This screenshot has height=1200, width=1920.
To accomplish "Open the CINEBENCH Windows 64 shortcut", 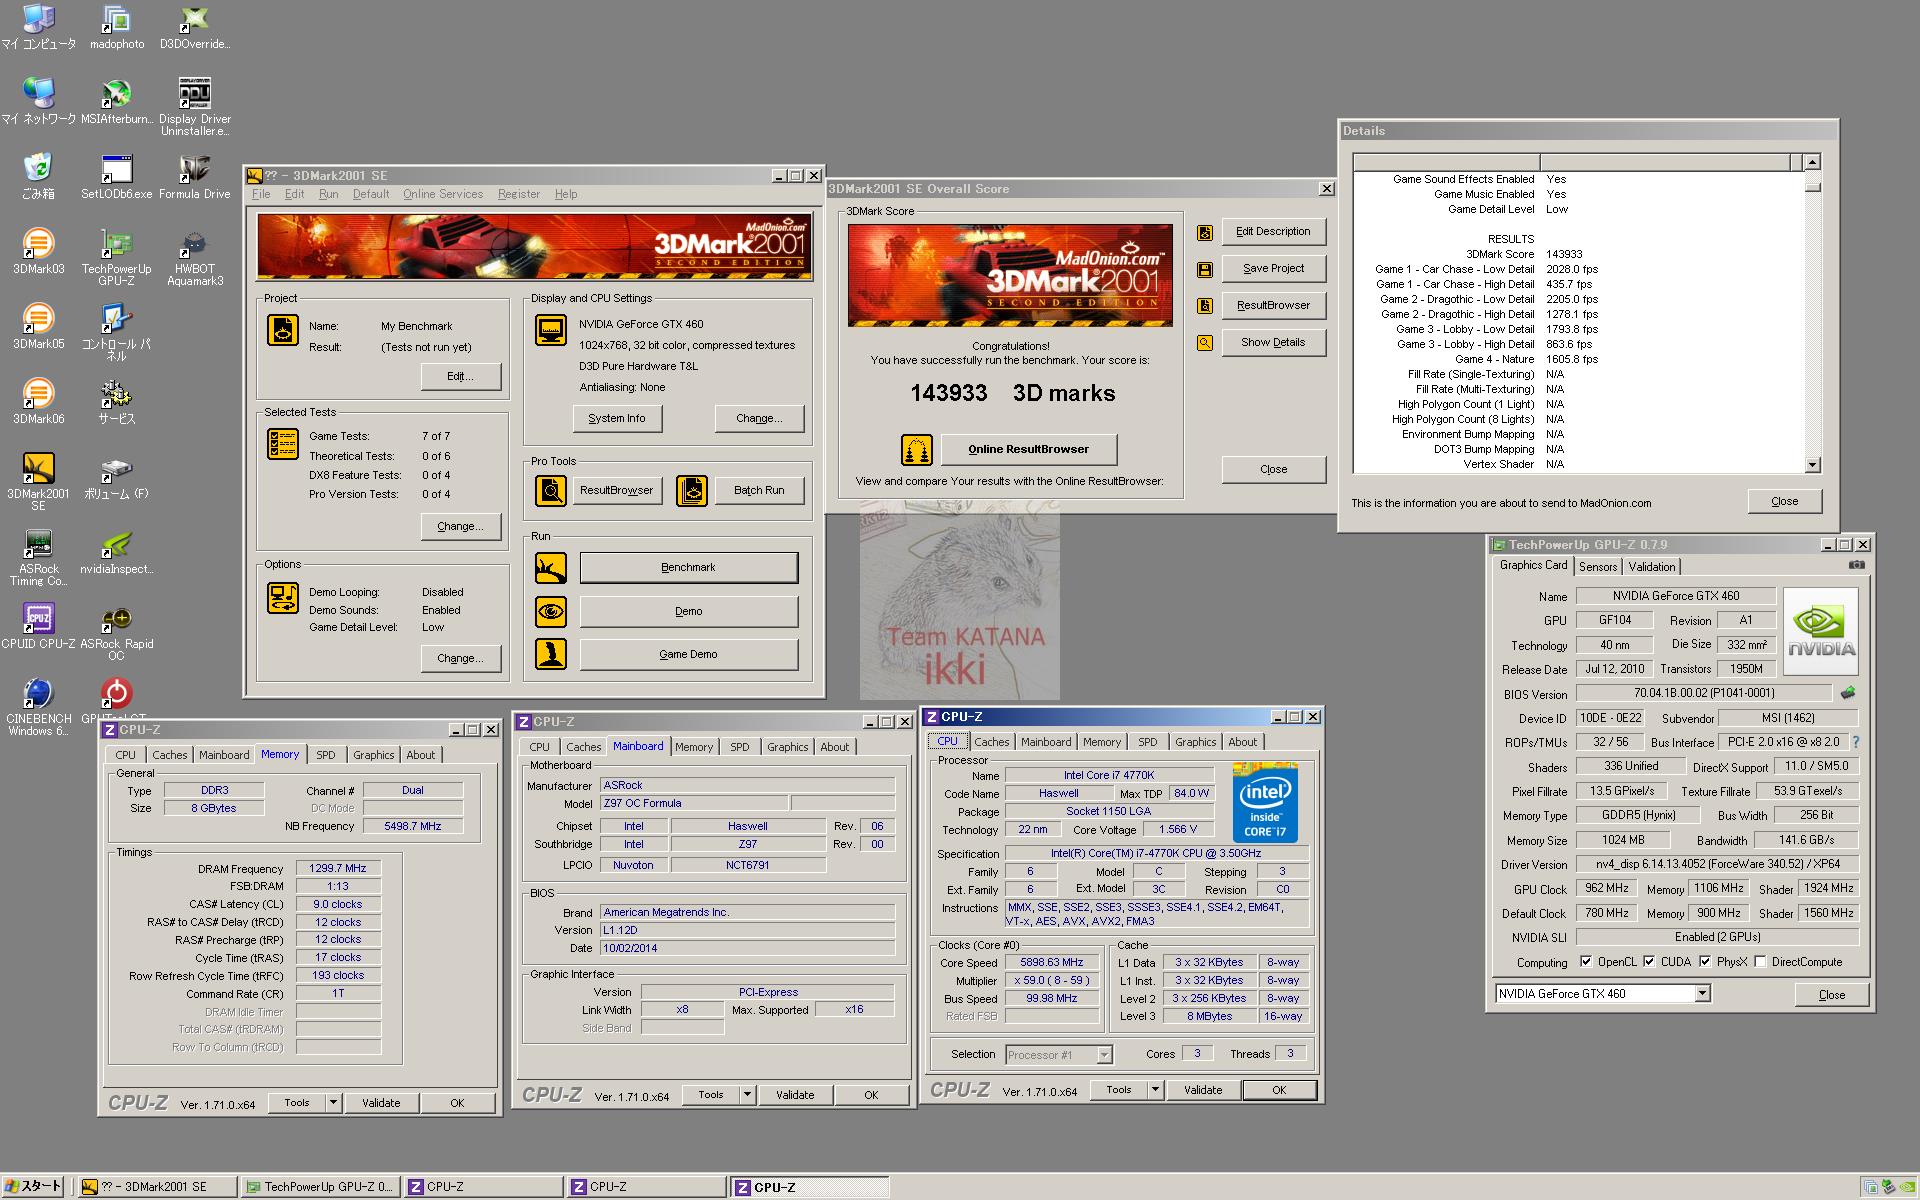I will 38,706.
